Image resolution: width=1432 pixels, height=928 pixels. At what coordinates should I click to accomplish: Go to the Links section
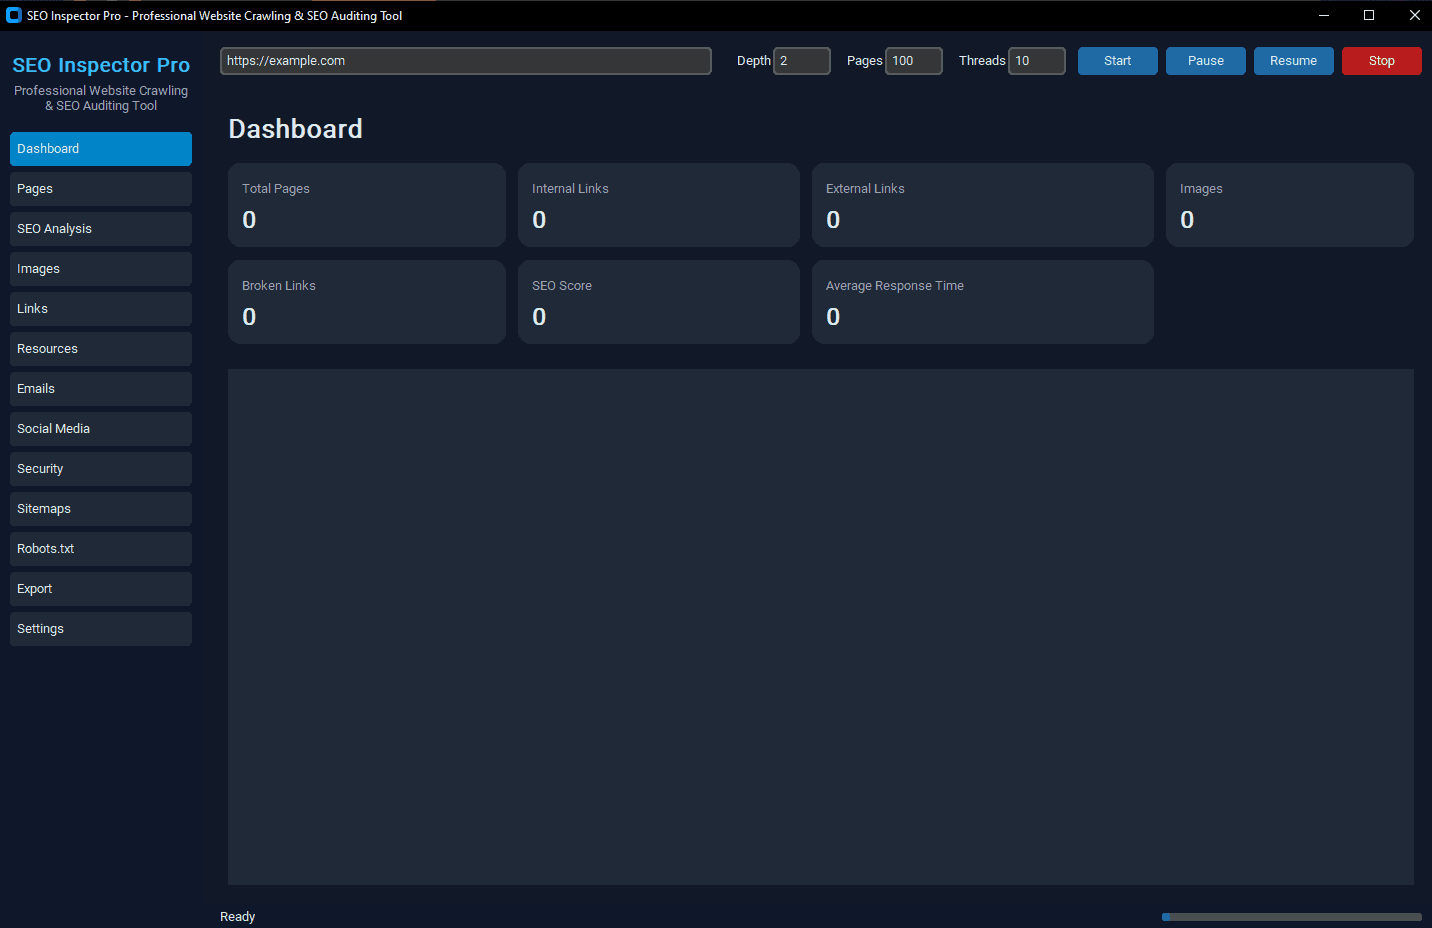pos(101,309)
